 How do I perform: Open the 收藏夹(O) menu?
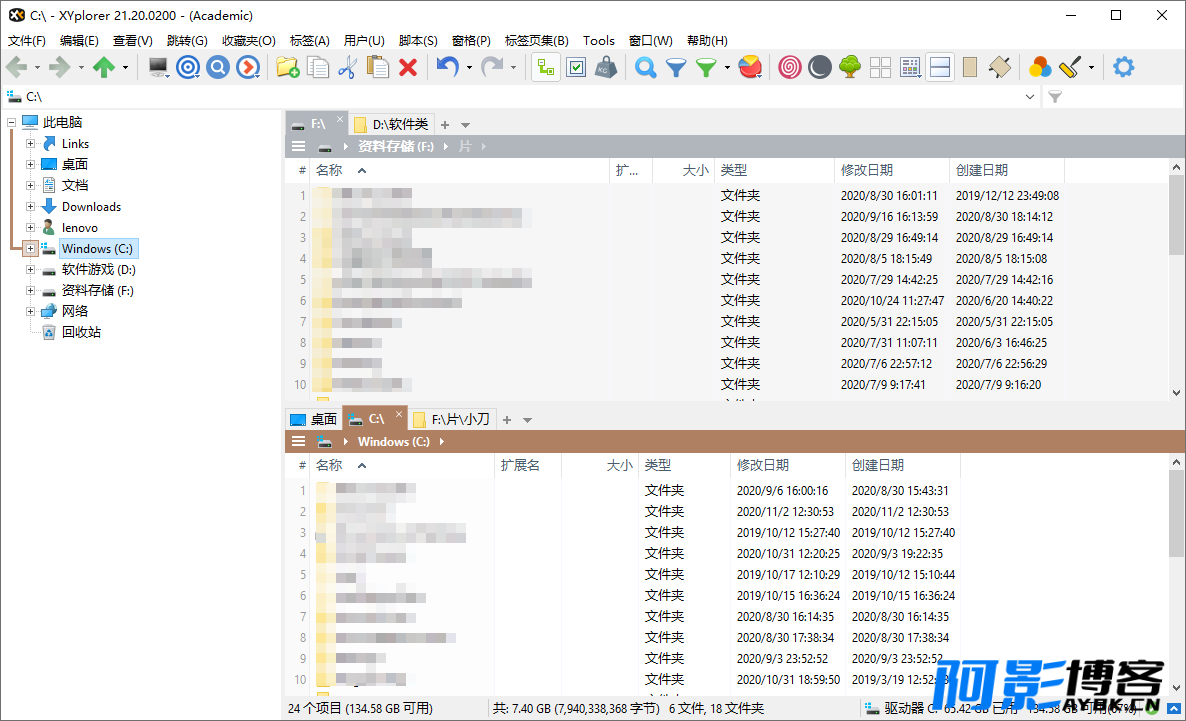pyautogui.click(x=249, y=41)
